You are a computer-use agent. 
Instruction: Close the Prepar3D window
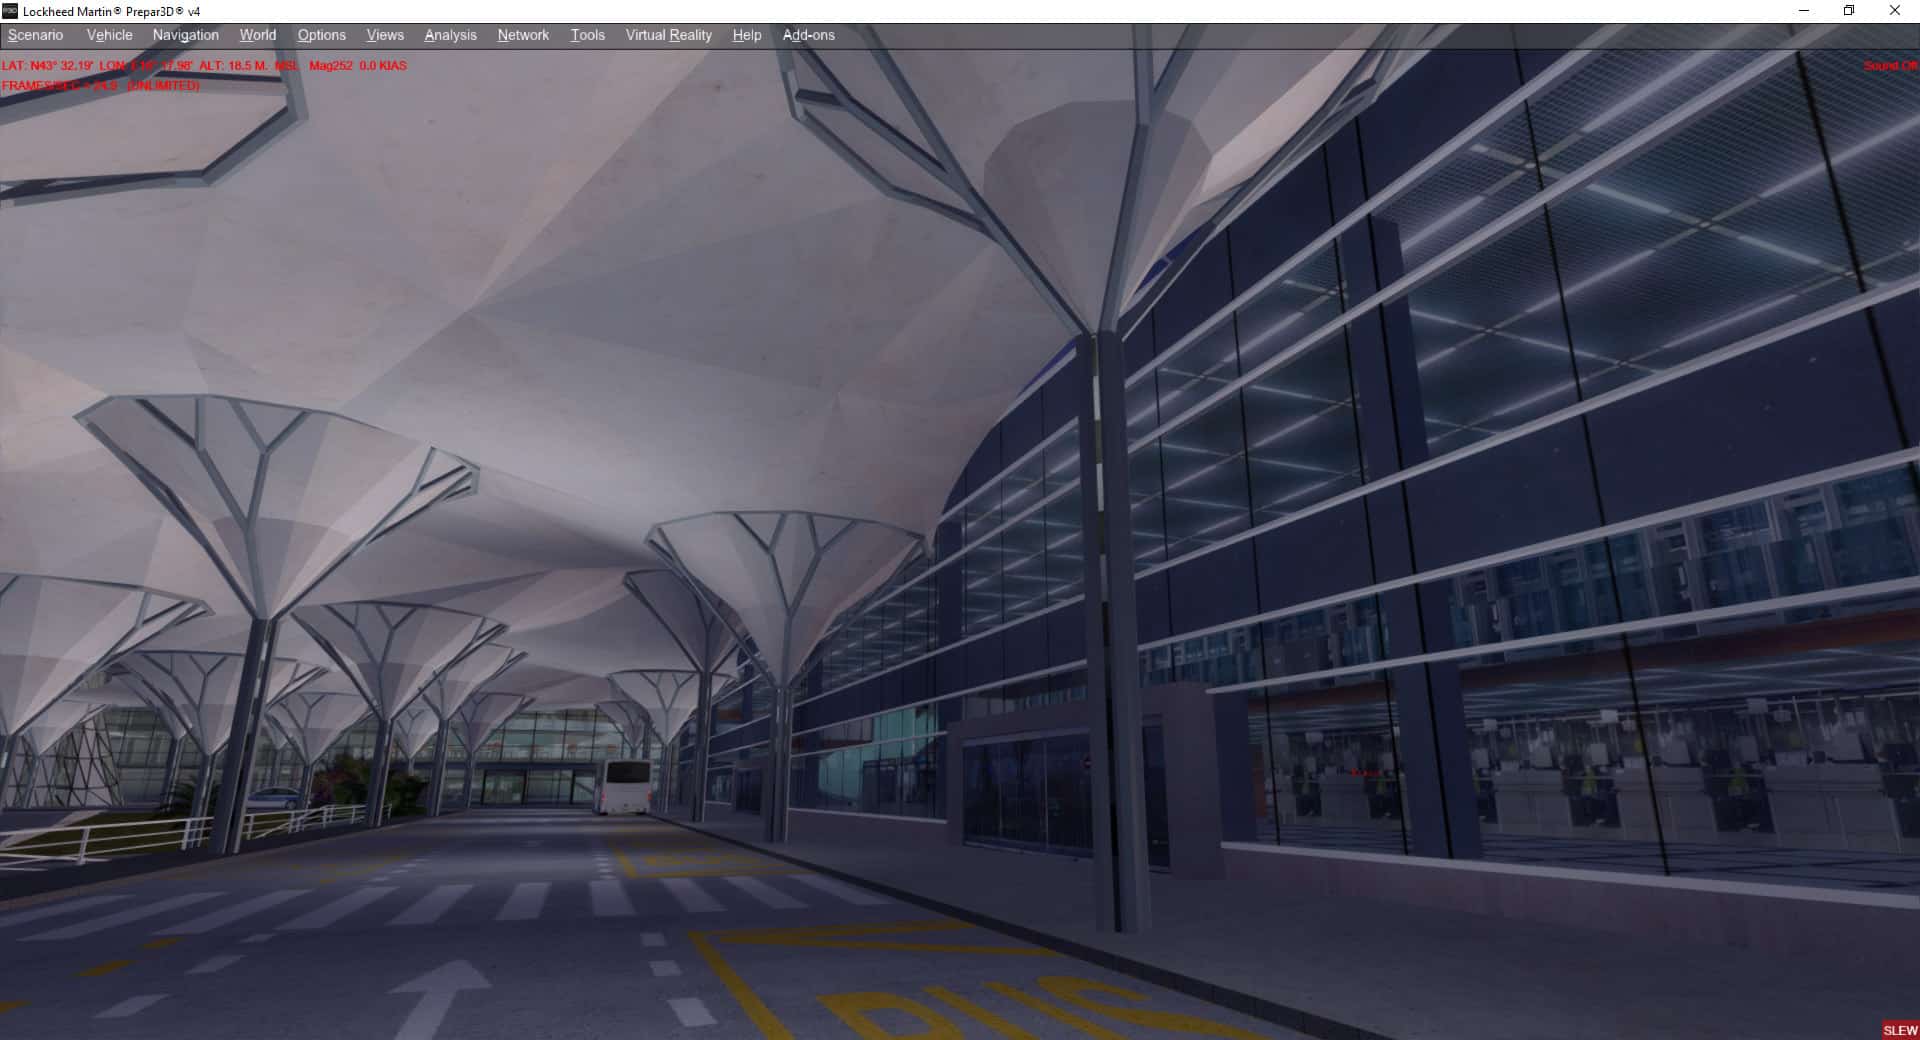[x=1894, y=11]
